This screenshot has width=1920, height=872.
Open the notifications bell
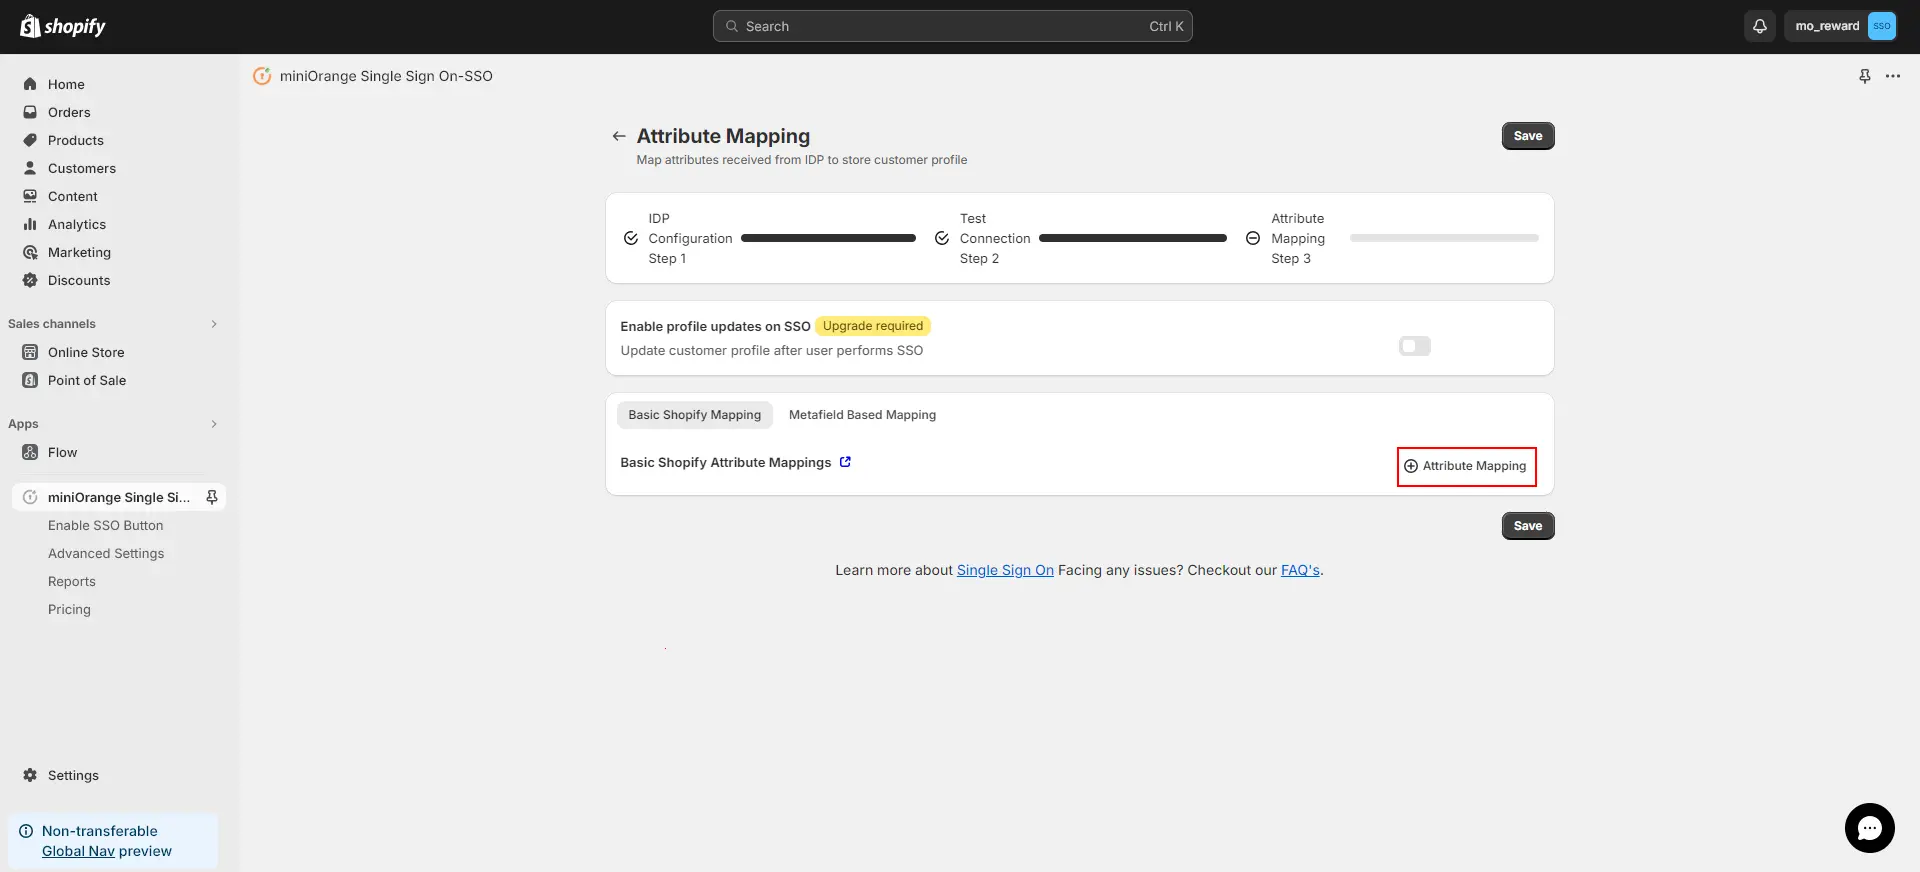pyautogui.click(x=1760, y=26)
